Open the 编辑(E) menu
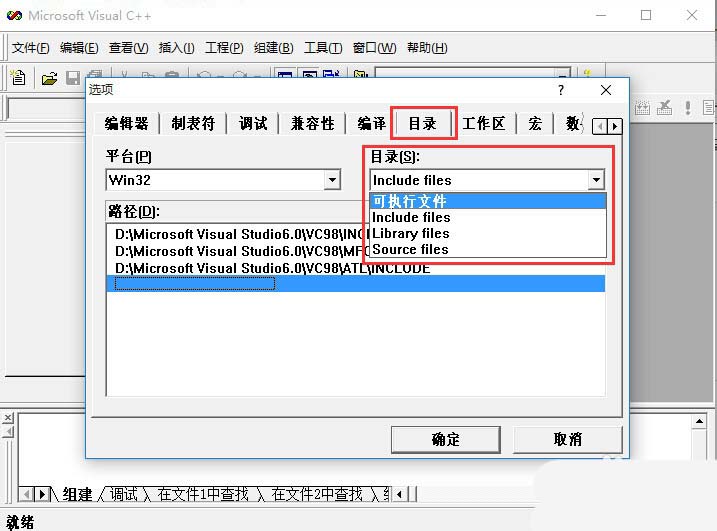Image resolution: width=717 pixels, height=531 pixels. click(79, 48)
